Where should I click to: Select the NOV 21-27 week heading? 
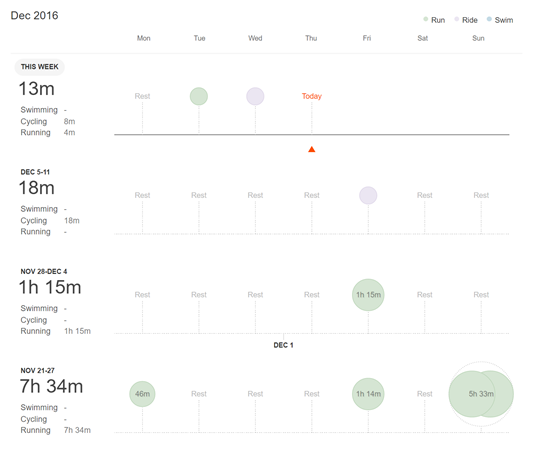pos(37,371)
